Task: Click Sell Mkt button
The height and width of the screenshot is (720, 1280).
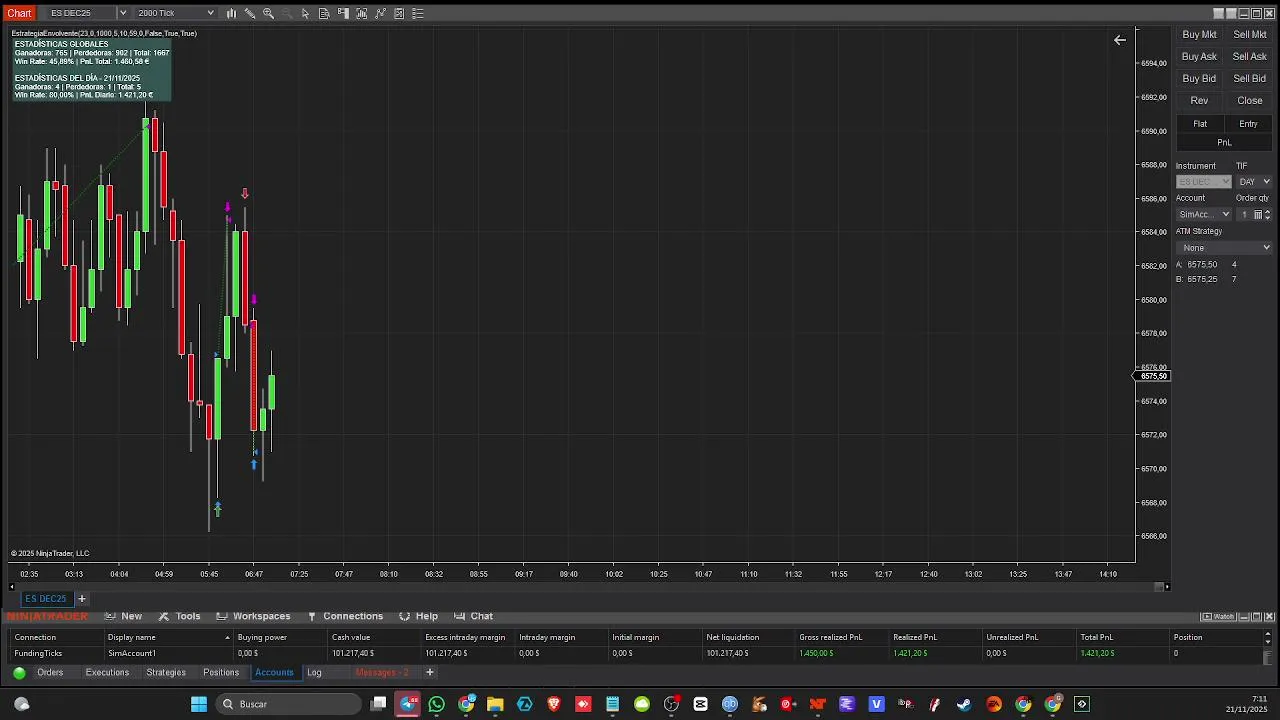Action: click(1250, 35)
